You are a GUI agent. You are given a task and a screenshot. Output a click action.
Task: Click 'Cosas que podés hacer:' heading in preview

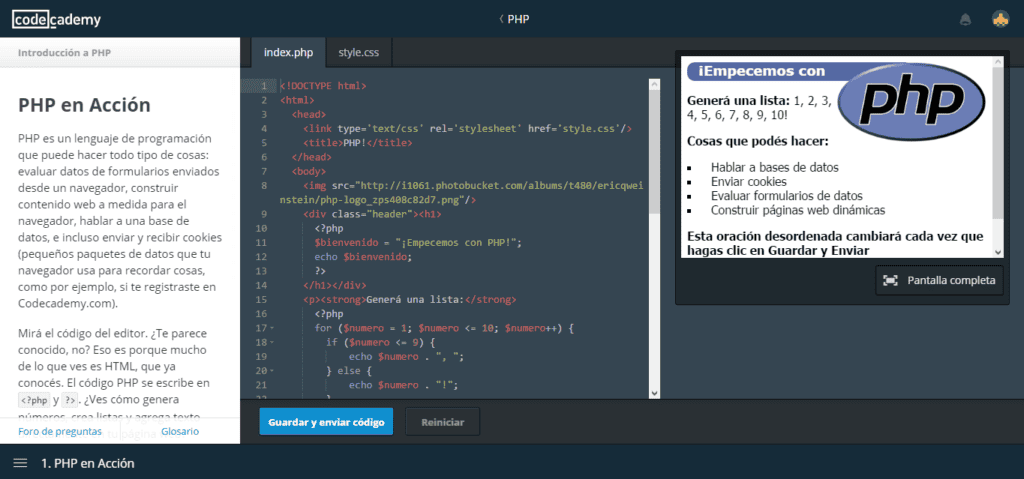coord(758,141)
